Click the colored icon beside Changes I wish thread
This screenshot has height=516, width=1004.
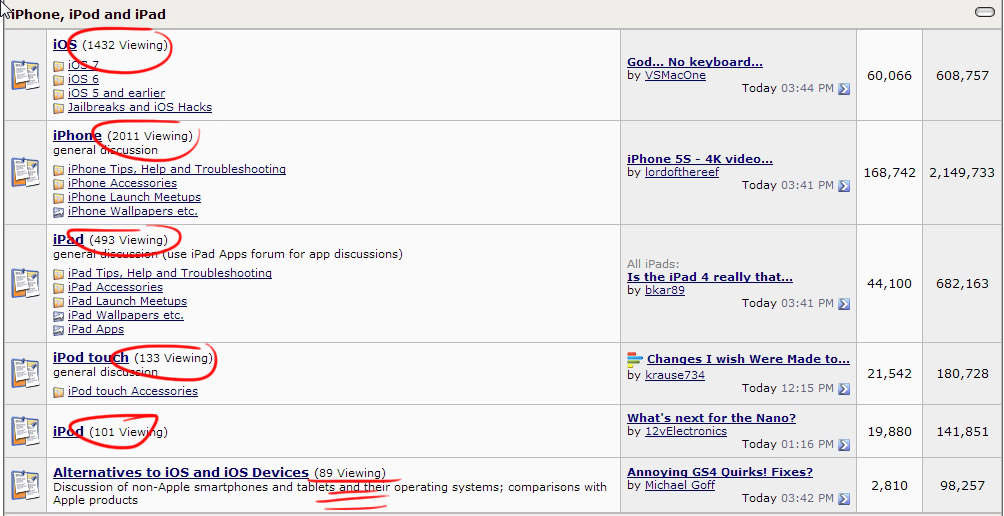tap(635, 359)
